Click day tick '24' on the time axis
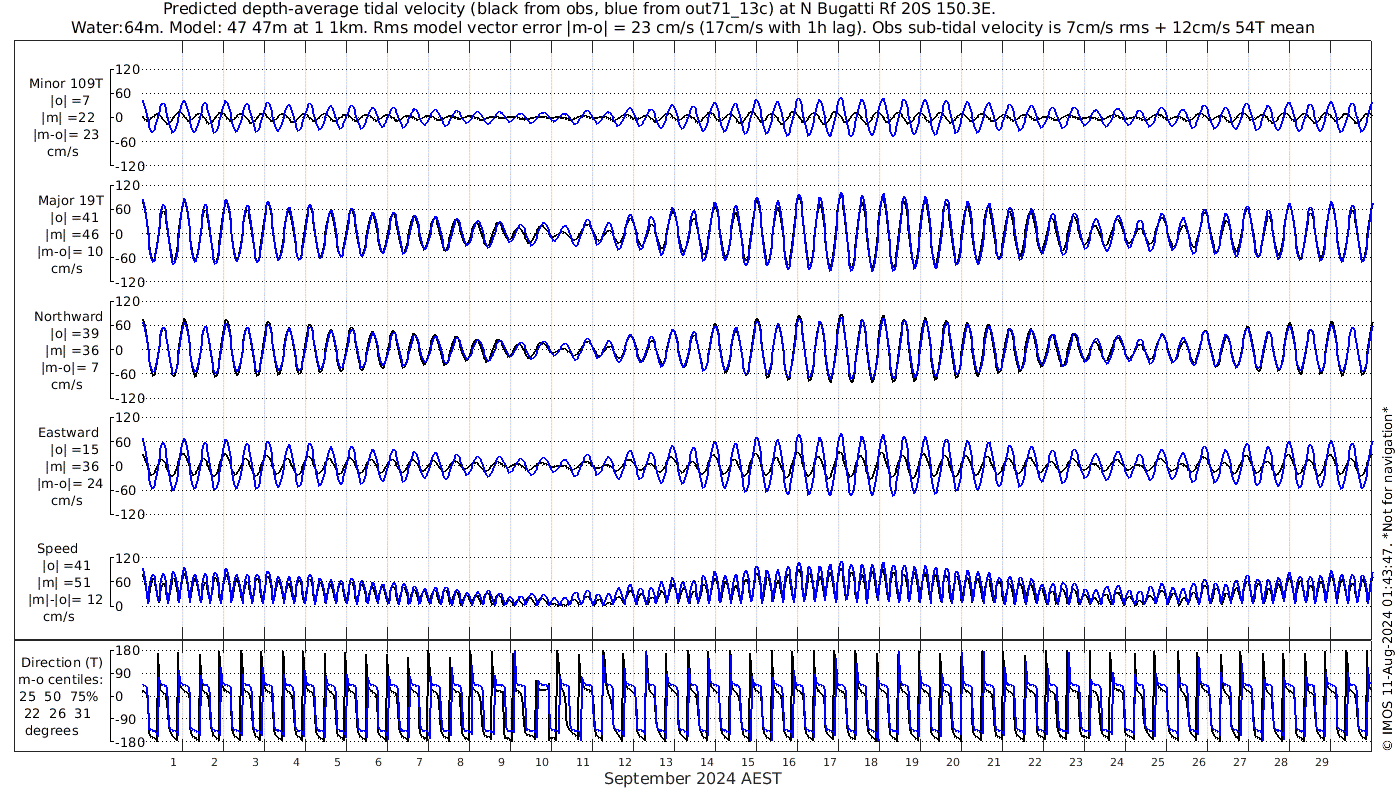 (x=1116, y=762)
